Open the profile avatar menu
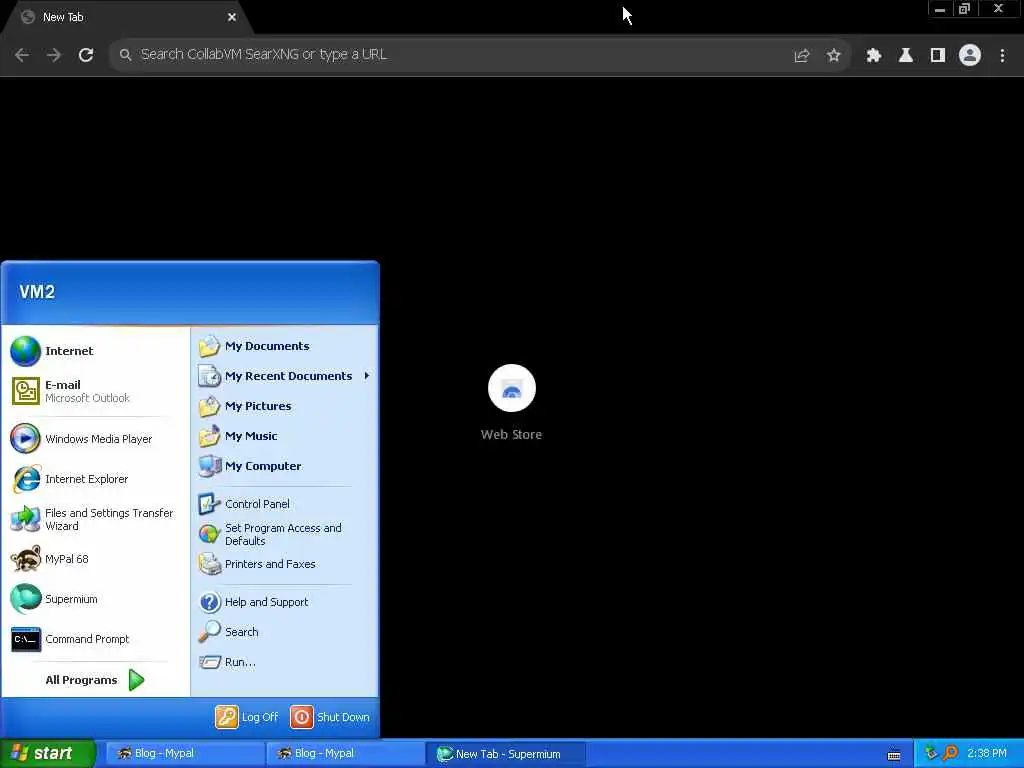 (x=970, y=56)
